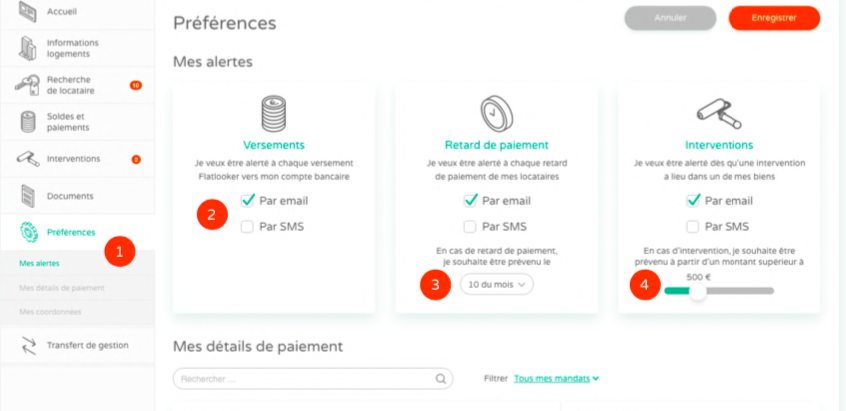The width and height of the screenshot is (846, 411).
Task: Expand the Tous mes mandats filter
Action: [x=556, y=379]
